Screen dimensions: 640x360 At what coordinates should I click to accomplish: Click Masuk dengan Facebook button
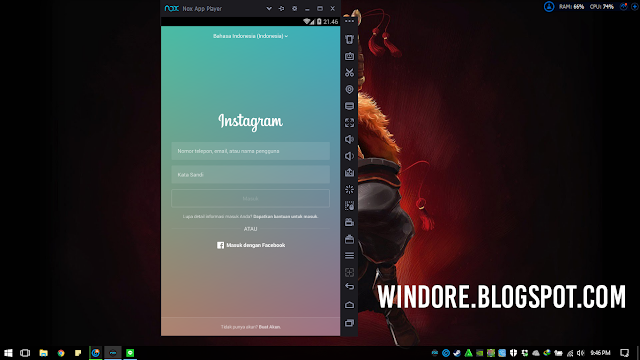pyautogui.click(x=251, y=245)
